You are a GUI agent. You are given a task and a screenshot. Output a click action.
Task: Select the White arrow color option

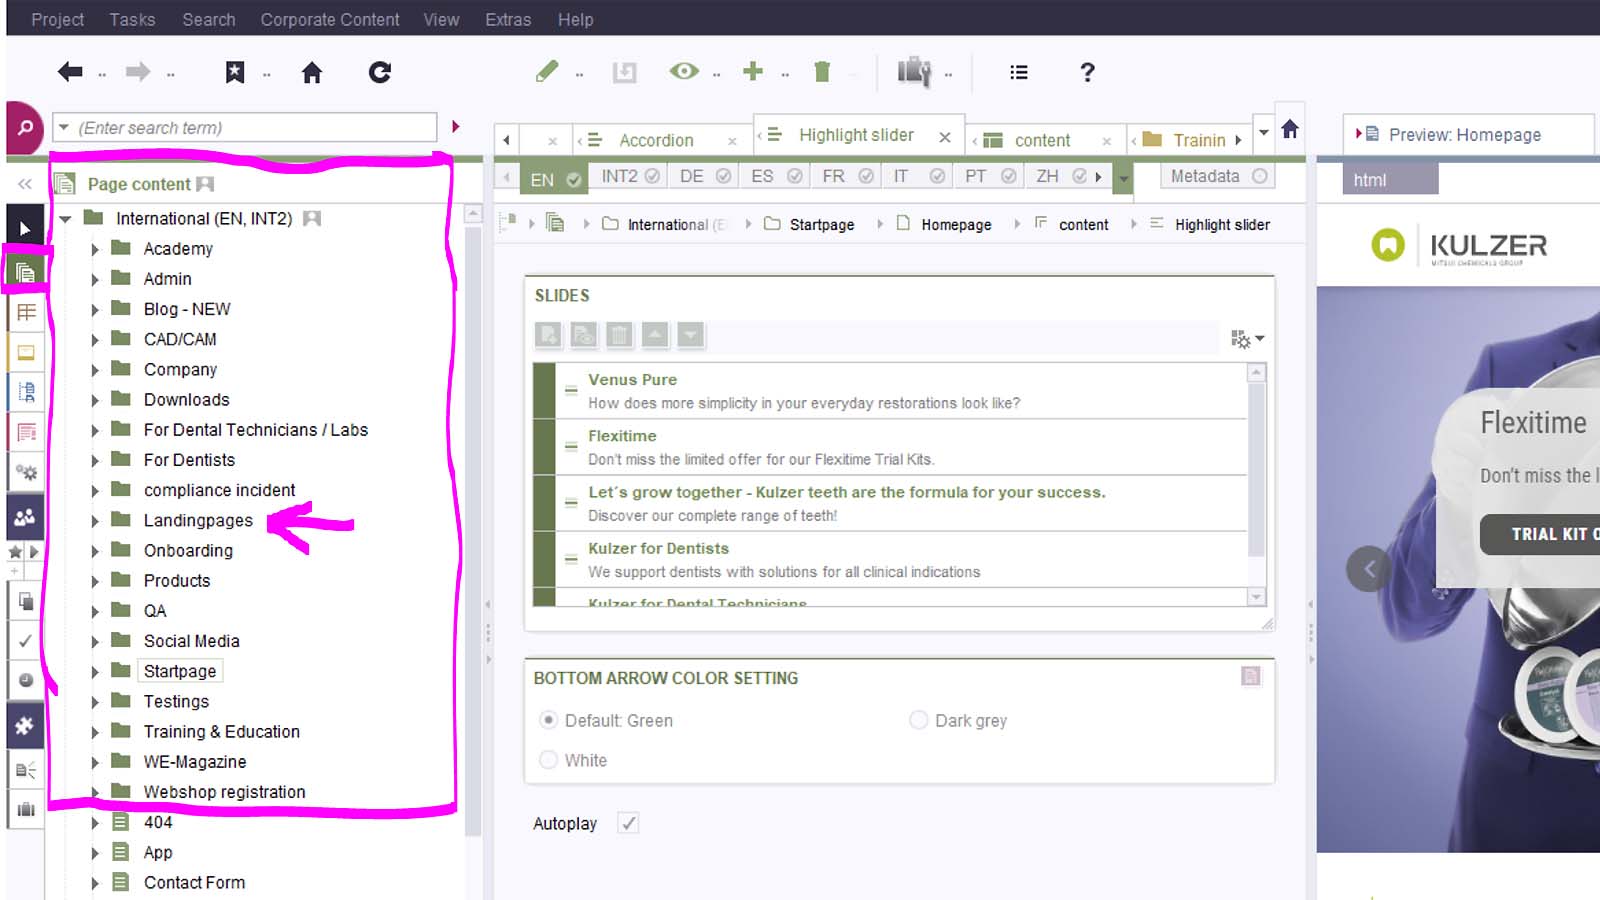point(548,760)
